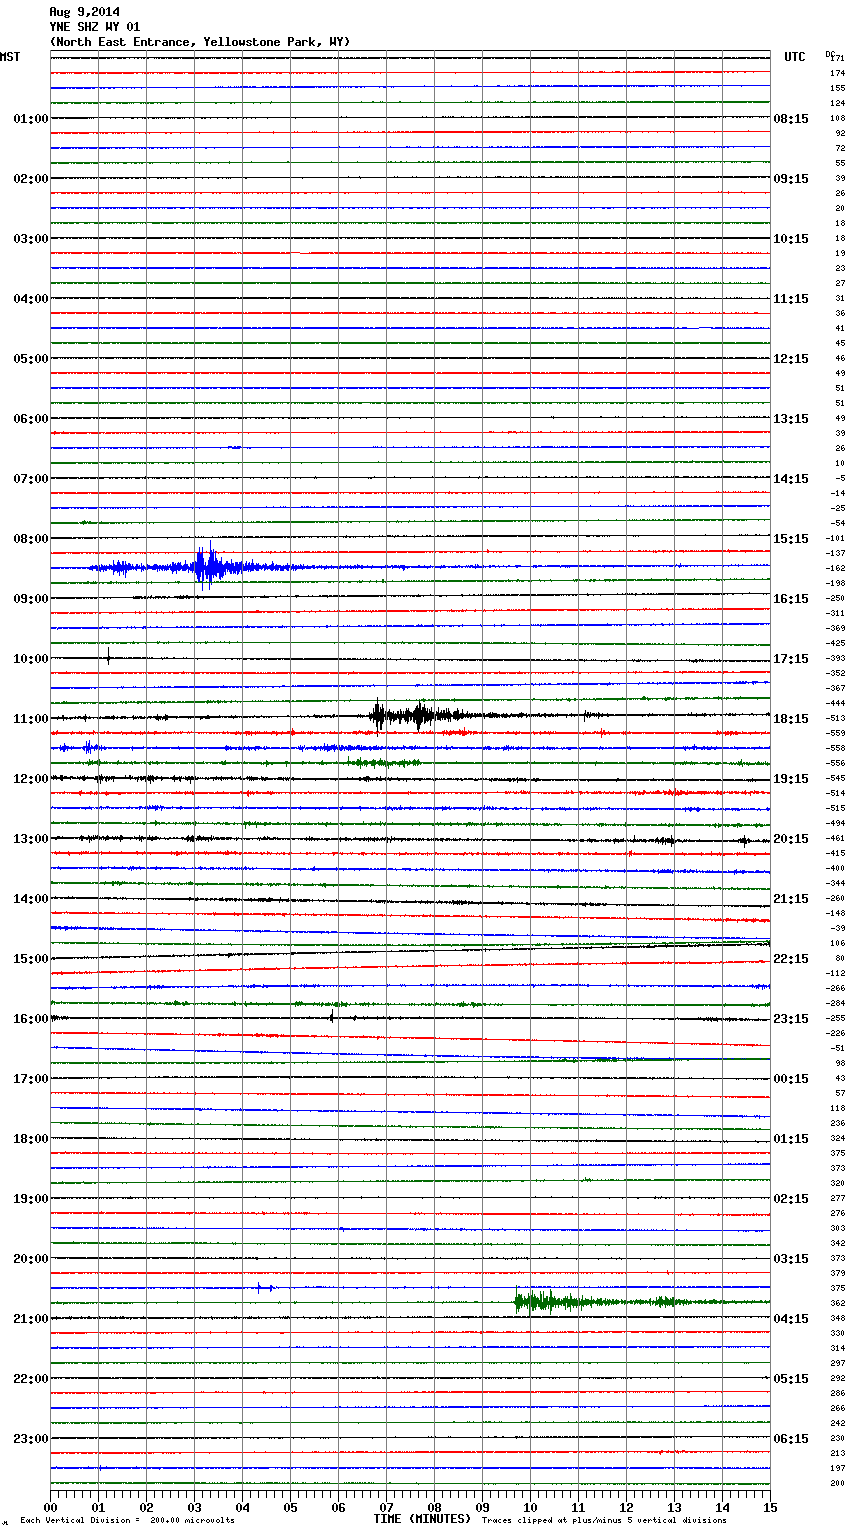
Task: Click minute label '09' on the bottom axis
Action: pos(482,1507)
